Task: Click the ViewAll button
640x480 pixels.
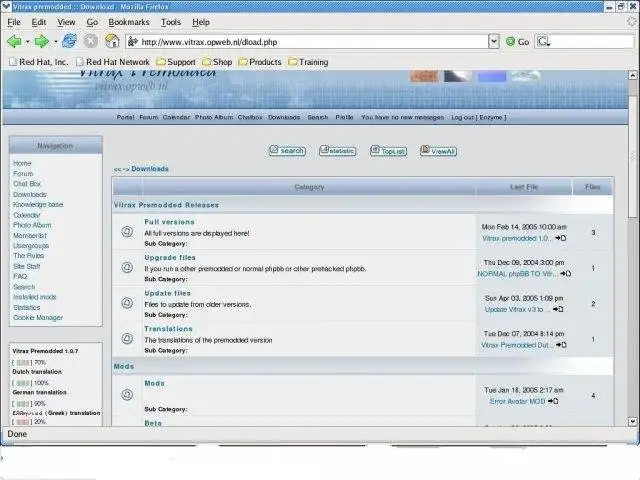Action: click(x=438, y=151)
